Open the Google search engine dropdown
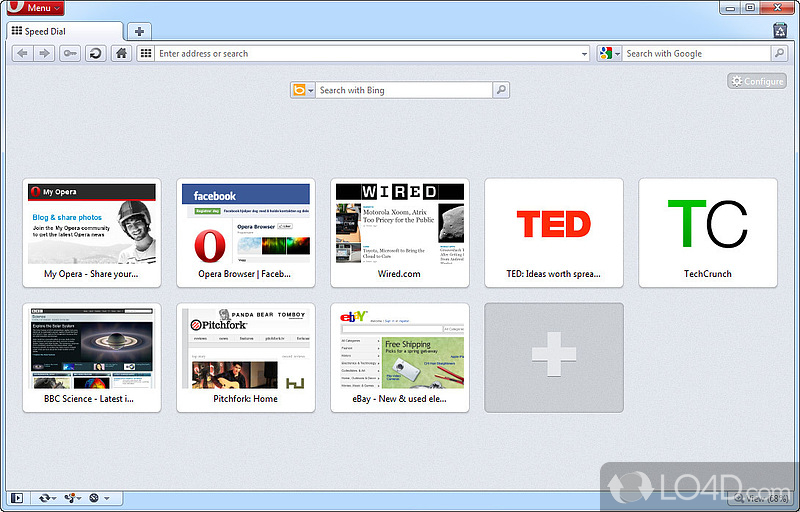Viewport: 800px width, 512px height. pyautogui.click(x=610, y=54)
